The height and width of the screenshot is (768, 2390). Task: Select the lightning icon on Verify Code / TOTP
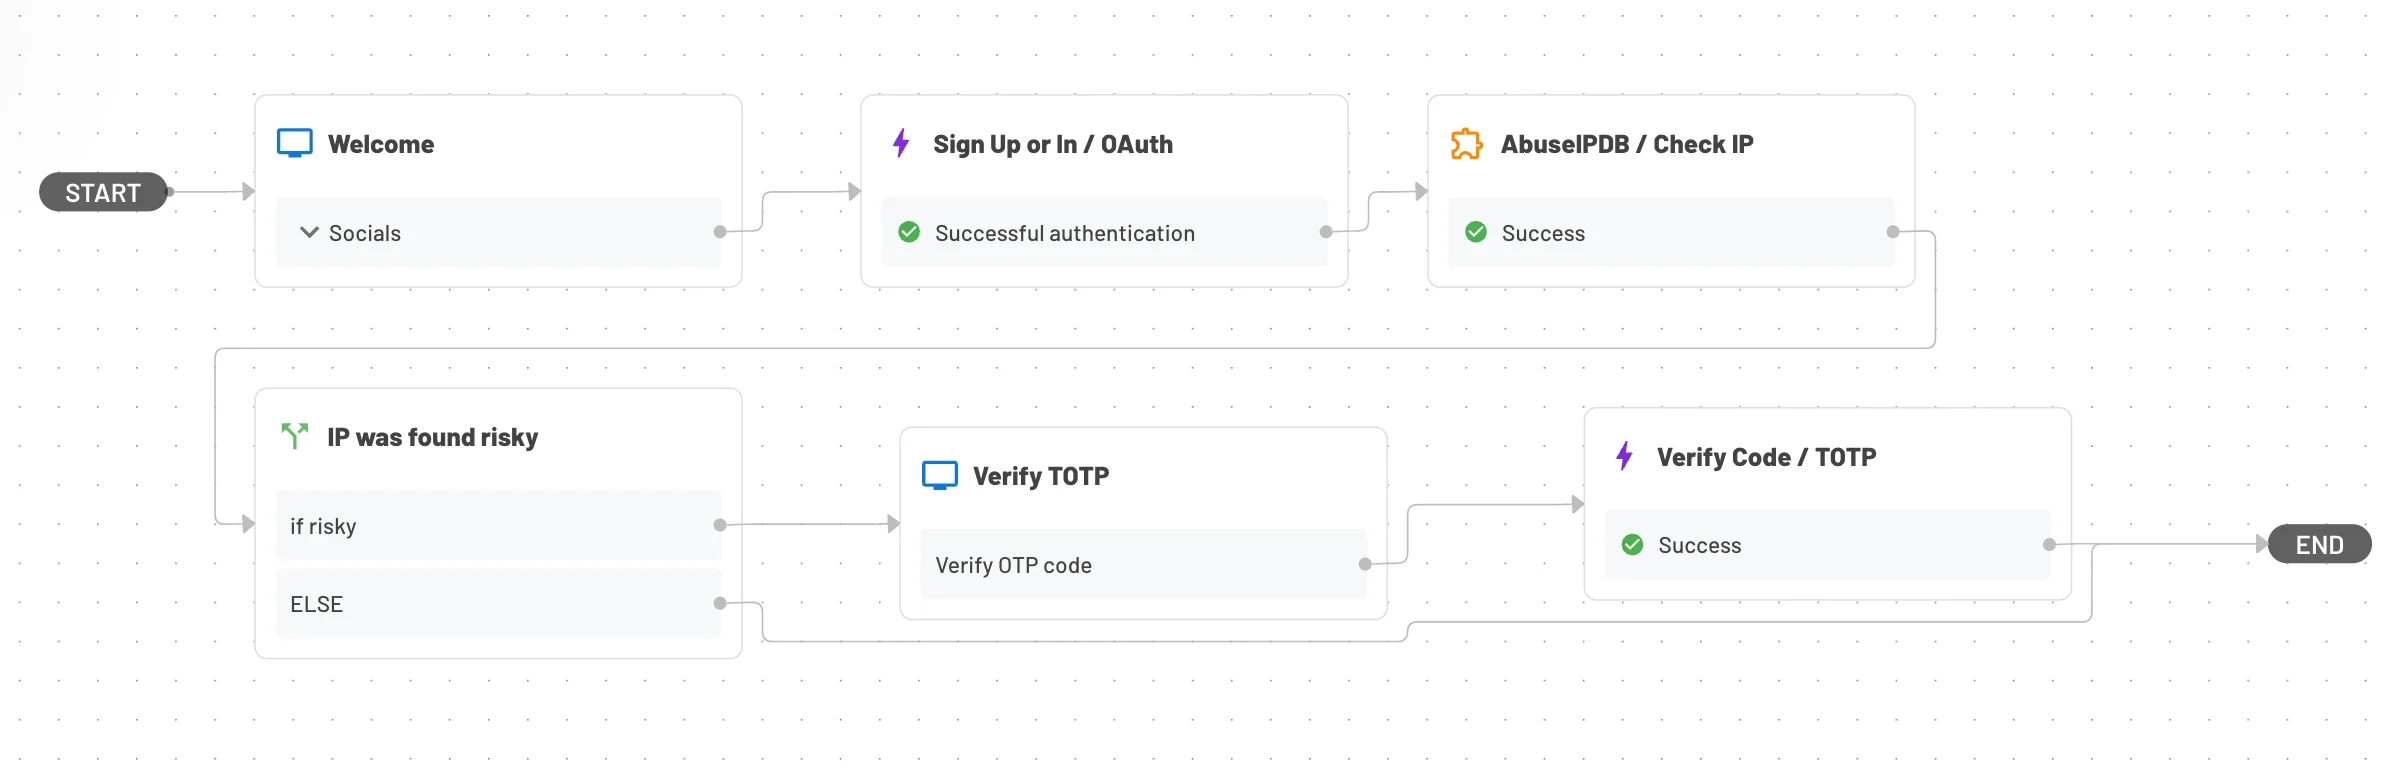1624,457
